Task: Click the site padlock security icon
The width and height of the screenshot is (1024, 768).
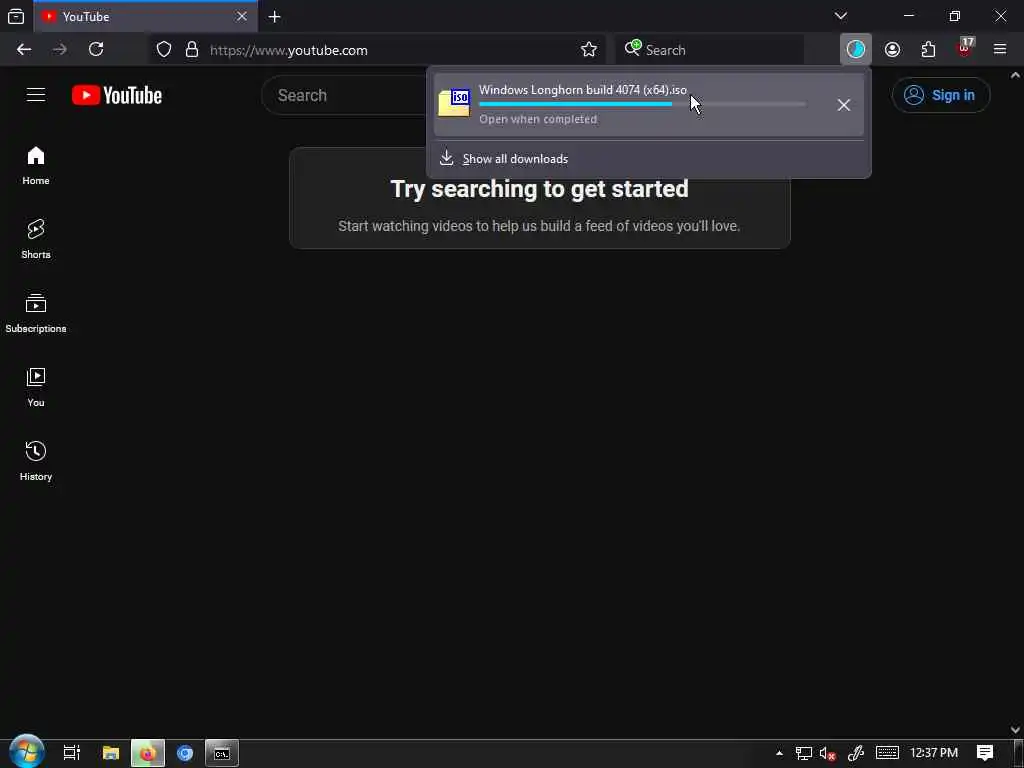Action: pyautogui.click(x=191, y=50)
